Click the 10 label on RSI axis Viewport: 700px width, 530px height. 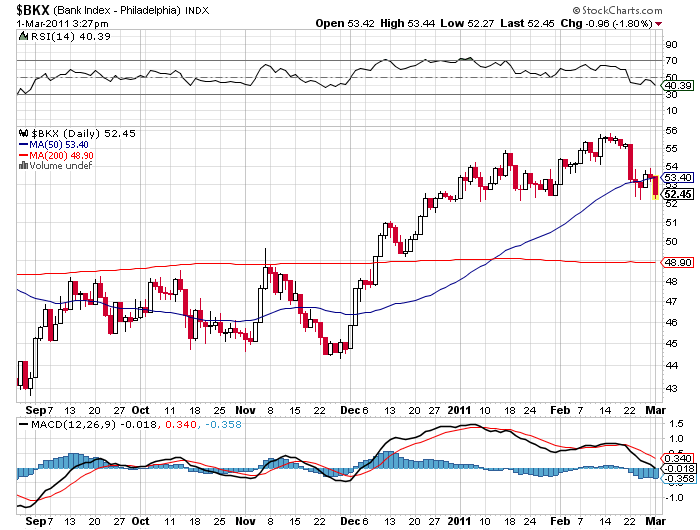tap(671, 111)
